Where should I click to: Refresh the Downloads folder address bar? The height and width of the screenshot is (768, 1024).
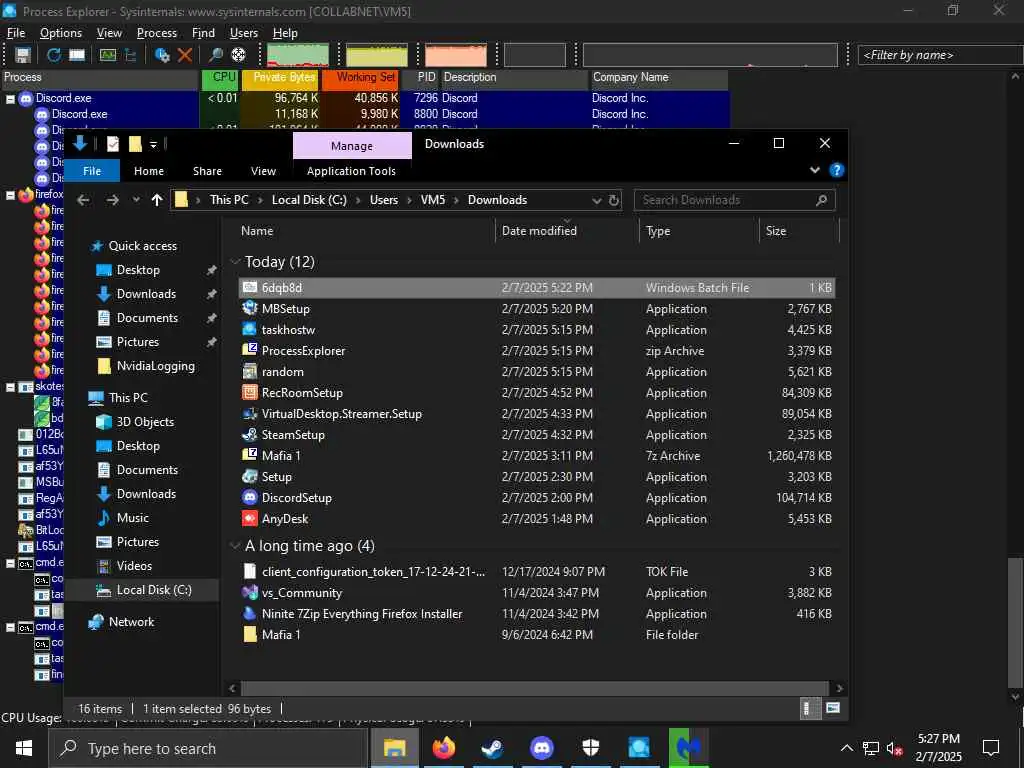pos(614,200)
